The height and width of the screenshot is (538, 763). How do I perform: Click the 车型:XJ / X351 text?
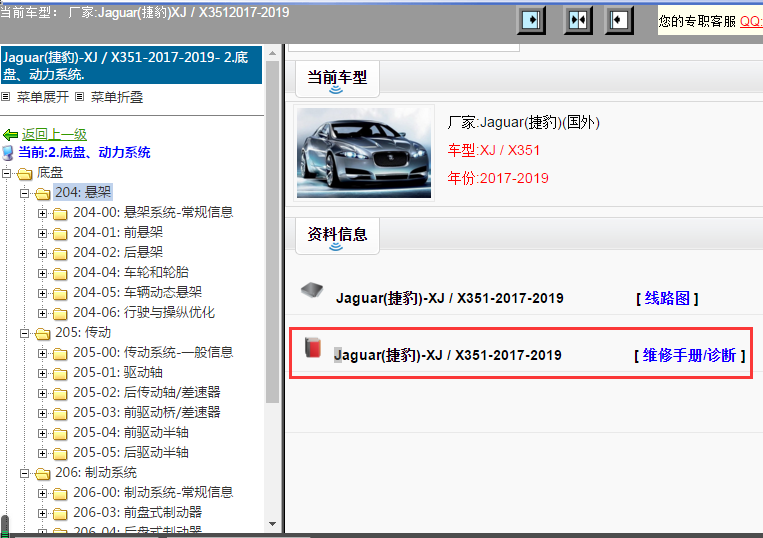pyautogui.click(x=493, y=150)
